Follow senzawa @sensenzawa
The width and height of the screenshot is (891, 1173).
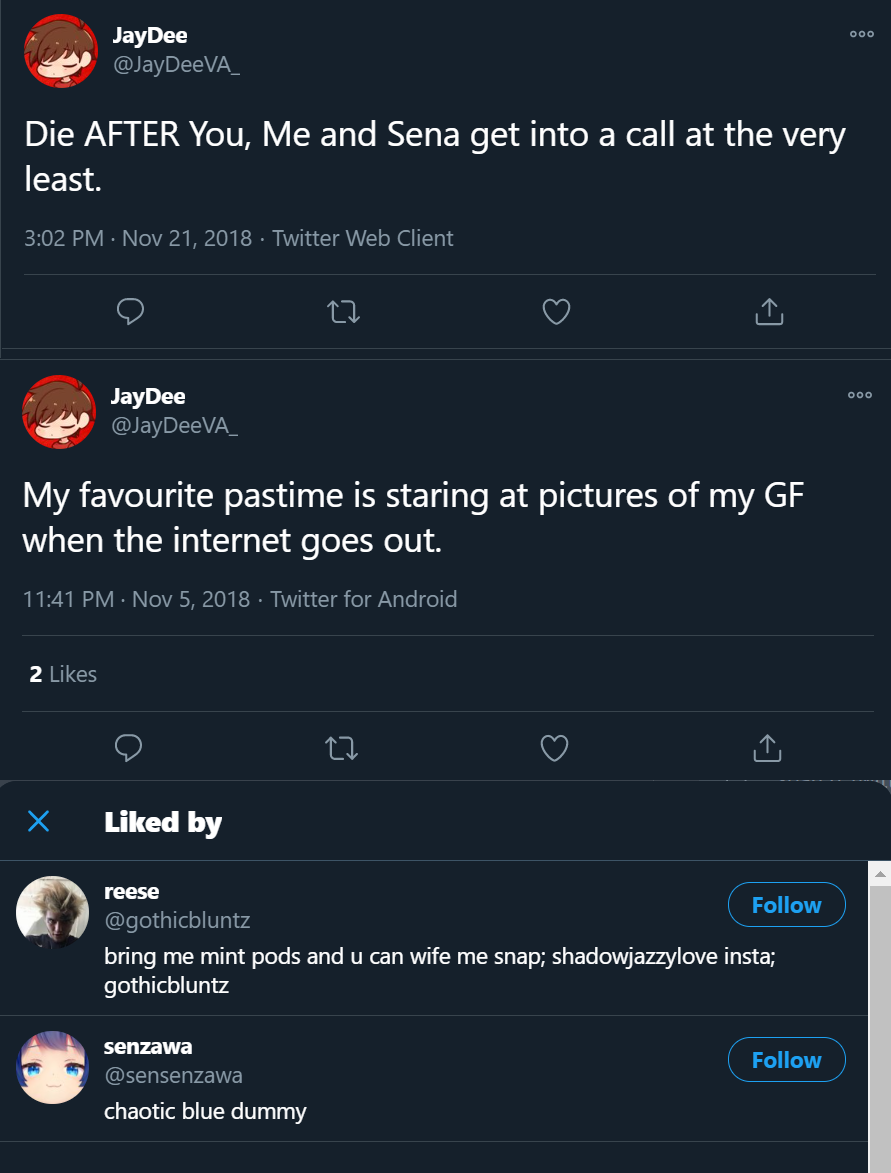click(x=786, y=1060)
